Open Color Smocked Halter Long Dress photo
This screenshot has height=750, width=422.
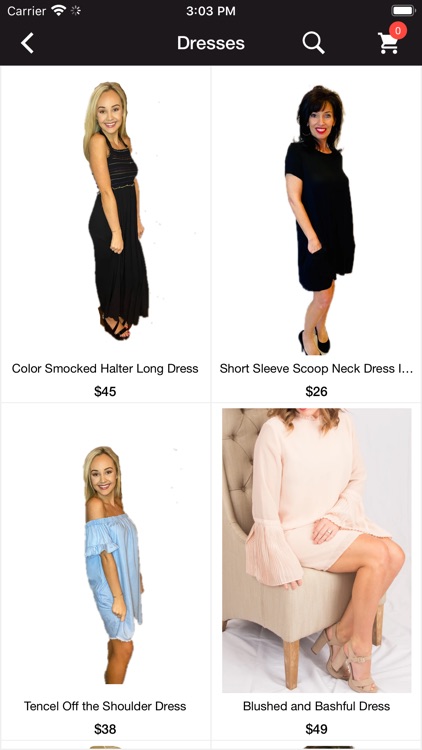(x=114, y=211)
